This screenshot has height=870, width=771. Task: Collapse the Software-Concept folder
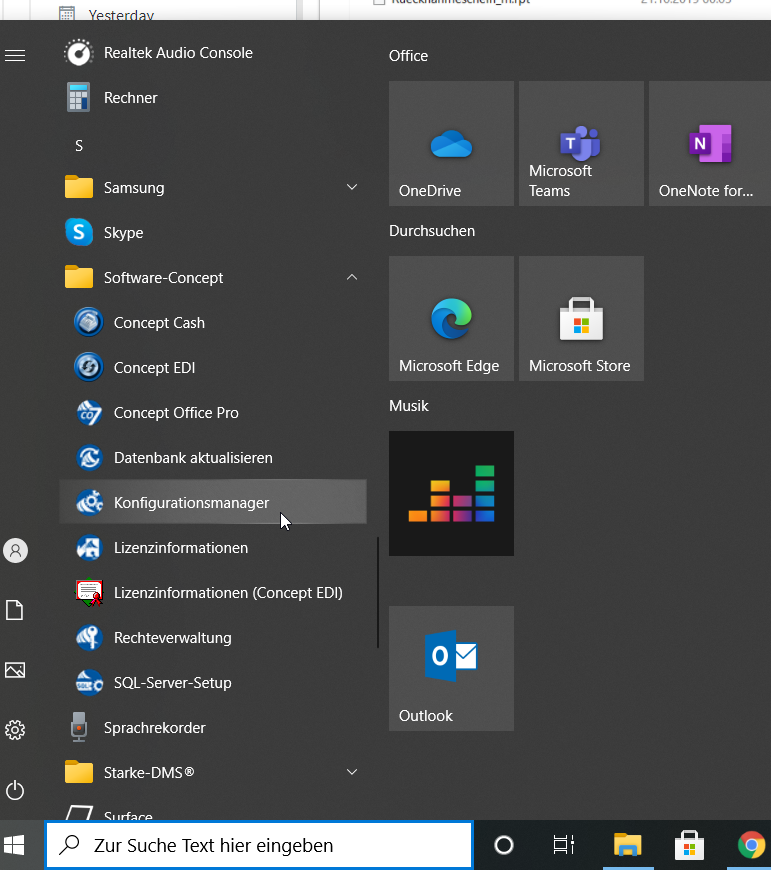351,278
